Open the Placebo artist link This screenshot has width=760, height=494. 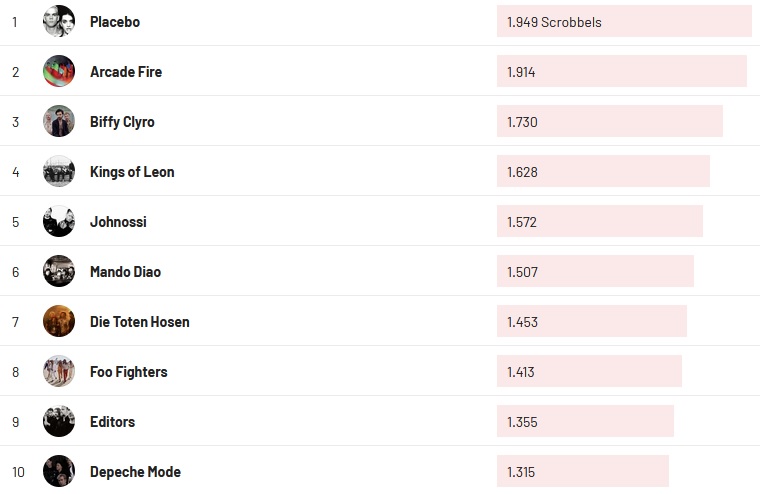click(115, 22)
